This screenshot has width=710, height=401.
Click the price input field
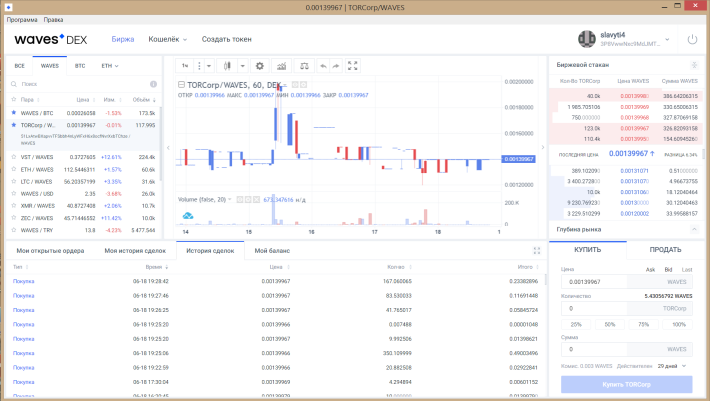point(627,282)
